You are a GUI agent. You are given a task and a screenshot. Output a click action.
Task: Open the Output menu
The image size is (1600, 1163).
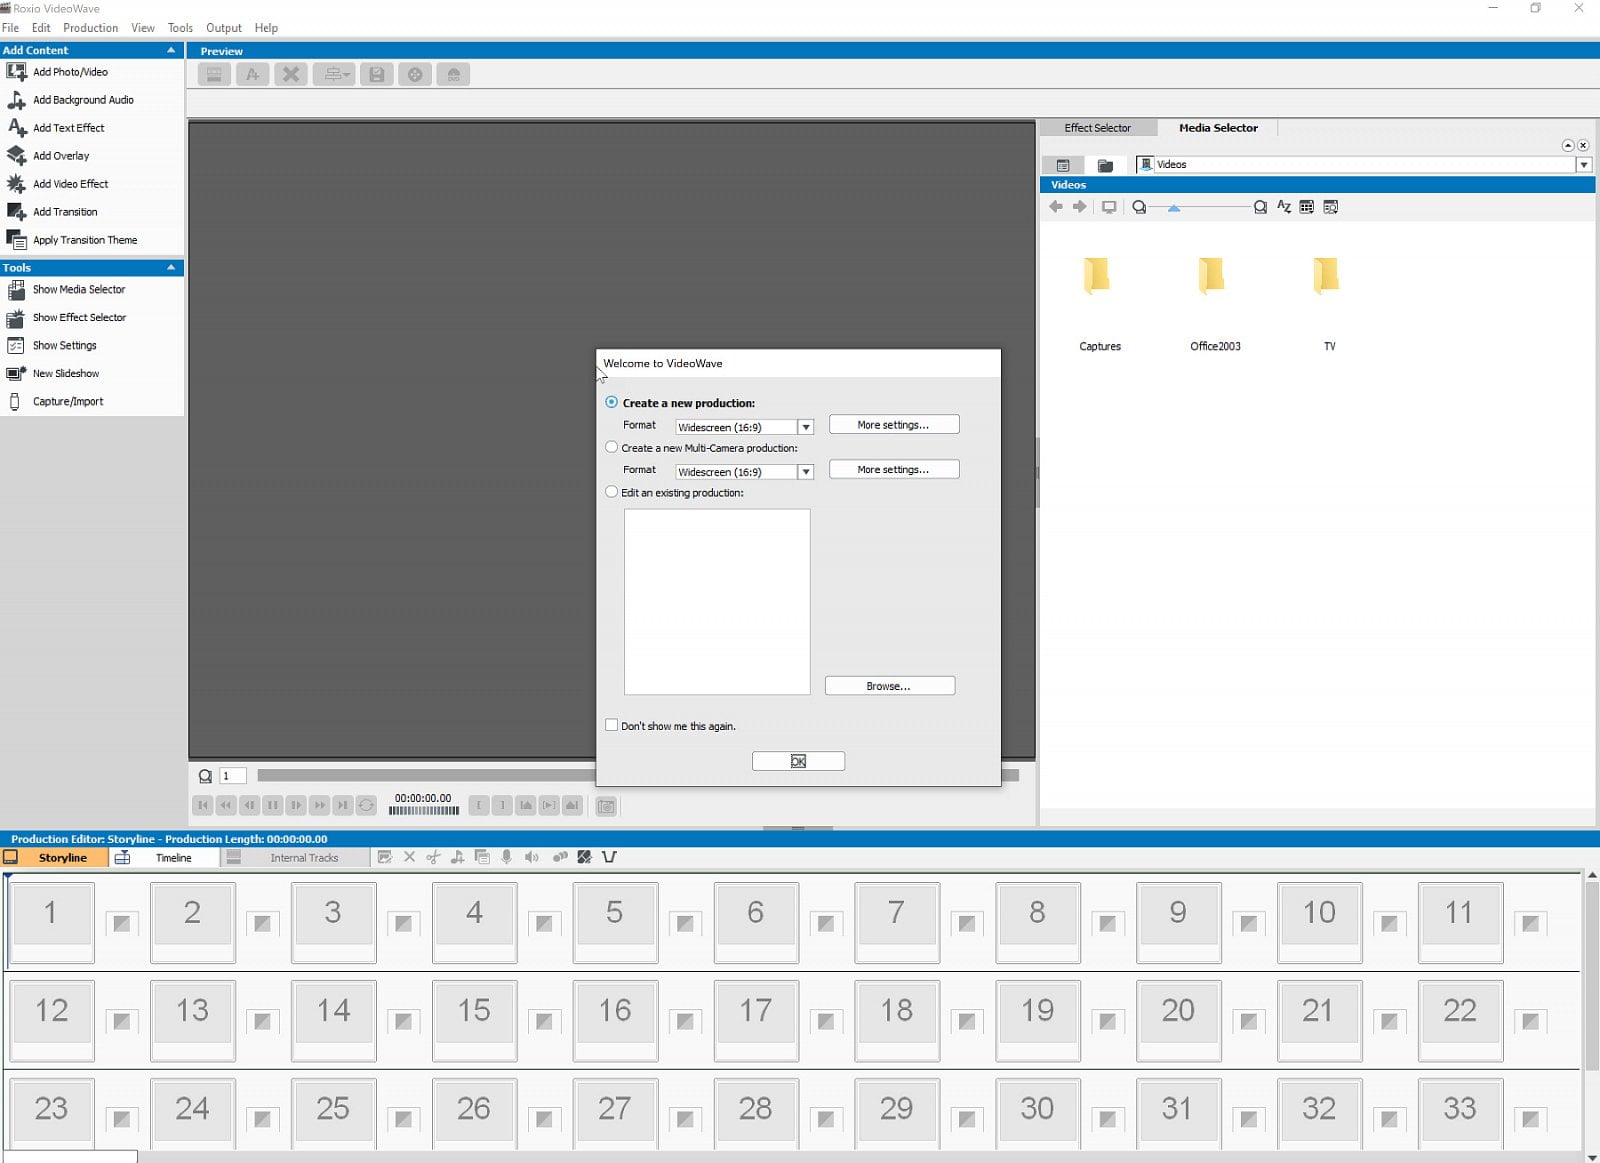coord(224,28)
